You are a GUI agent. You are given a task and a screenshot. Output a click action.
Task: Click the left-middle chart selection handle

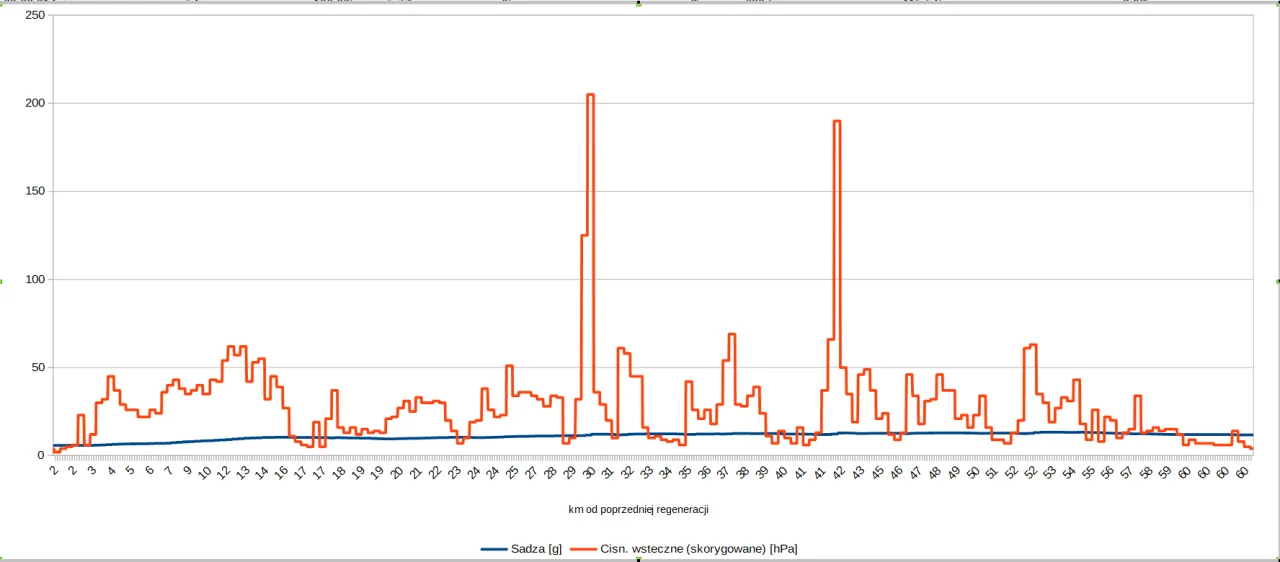2,281
